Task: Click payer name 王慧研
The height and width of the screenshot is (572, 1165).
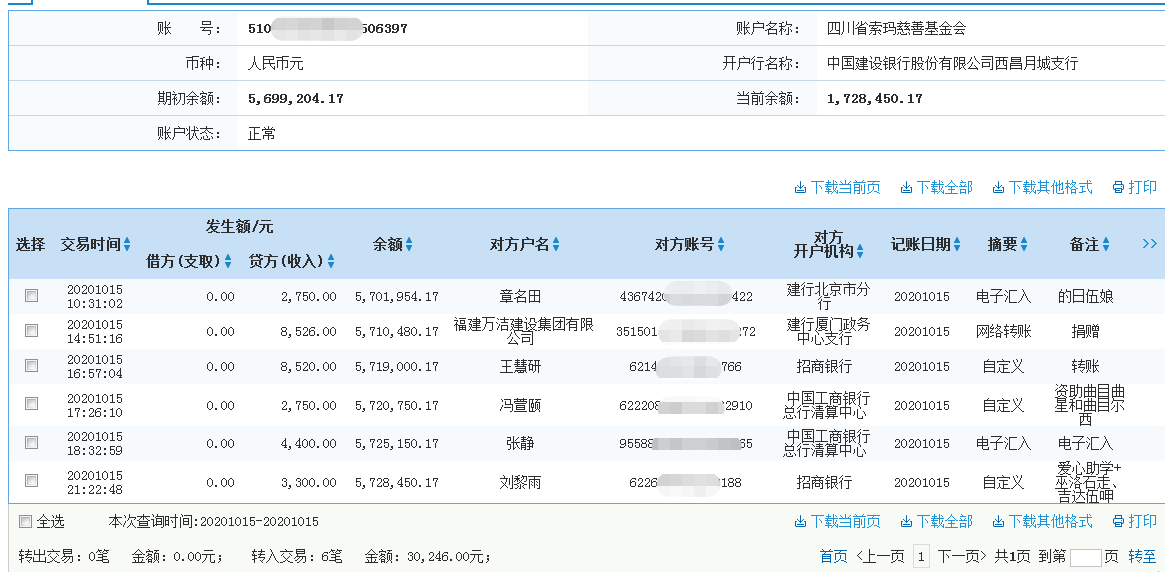Action: (x=519, y=366)
